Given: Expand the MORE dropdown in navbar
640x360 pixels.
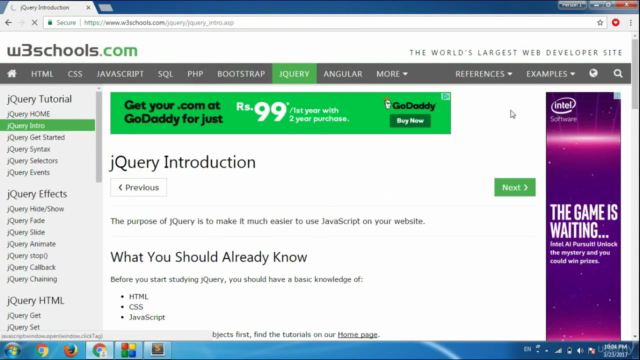Looking at the screenshot, I should 392,74.
